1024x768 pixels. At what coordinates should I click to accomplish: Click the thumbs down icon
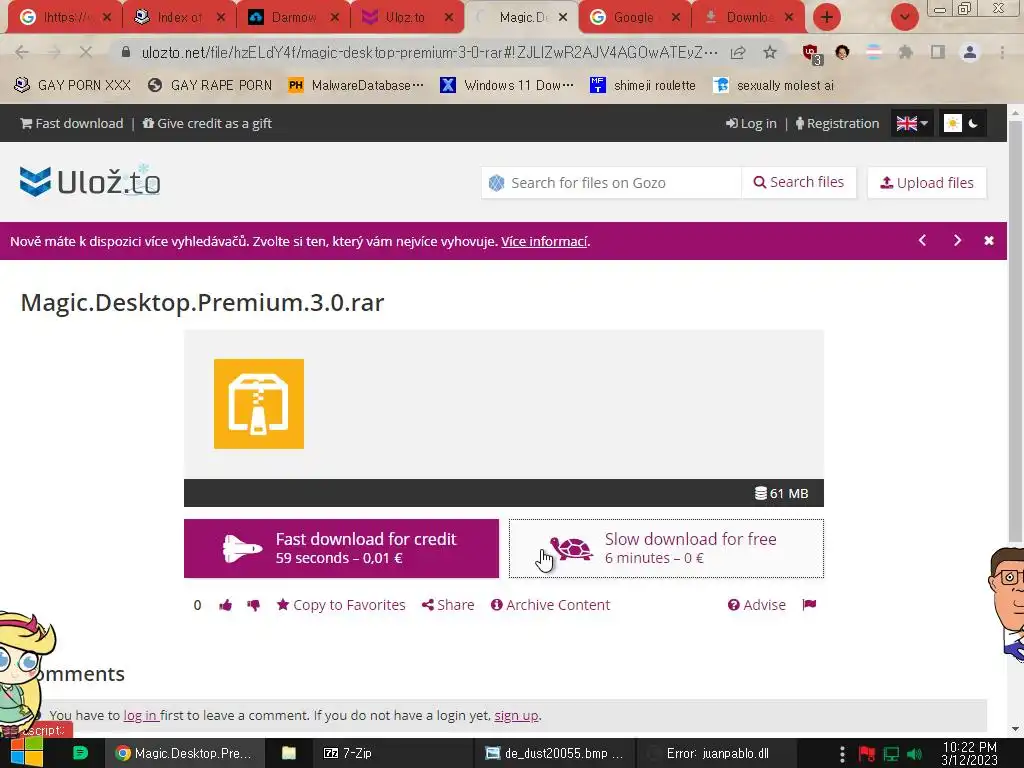click(x=253, y=605)
